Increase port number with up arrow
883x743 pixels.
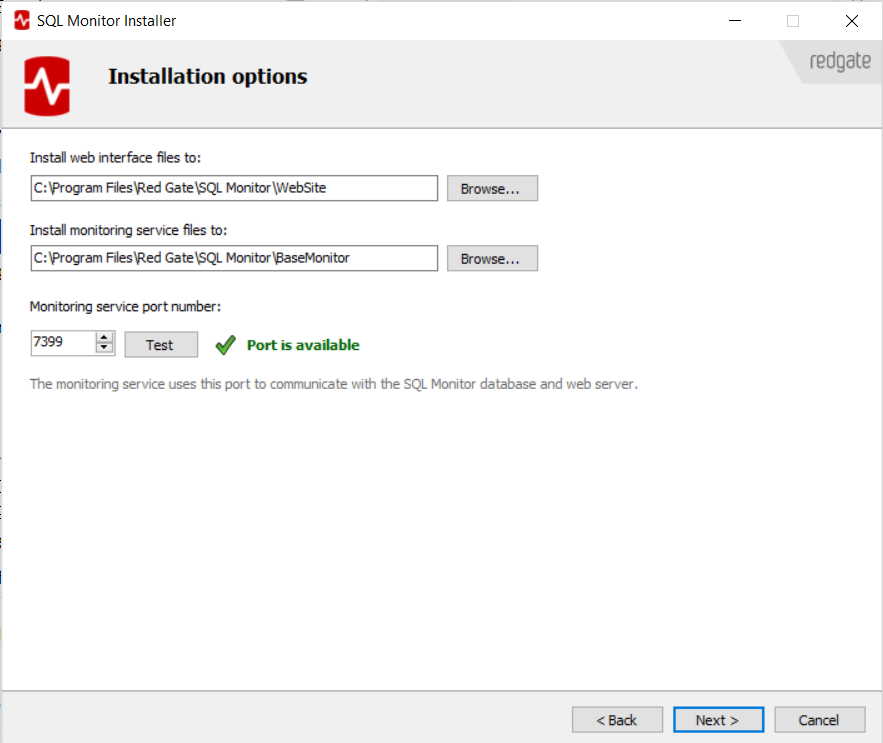tap(105, 338)
